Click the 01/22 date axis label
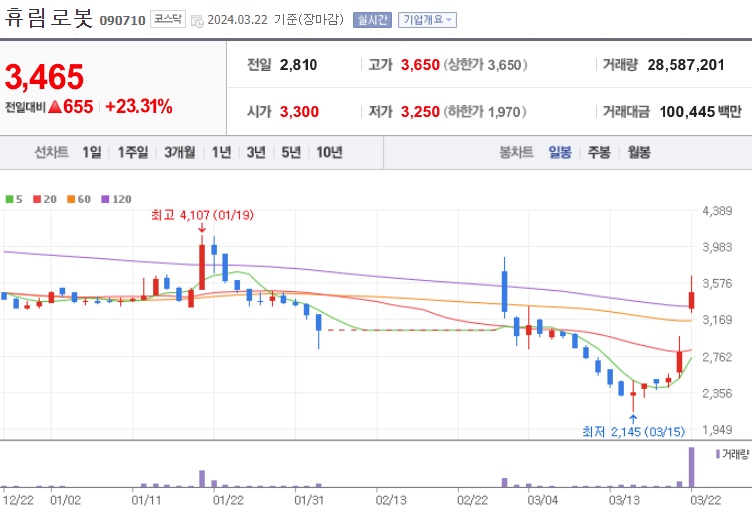The width and height of the screenshot is (752, 514). tap(228, 500)
